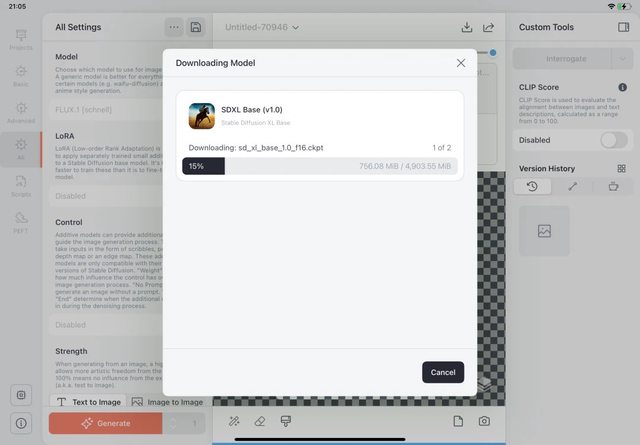Show CLIP Score info
The image size is (640, 445).
tap(623, 88)
